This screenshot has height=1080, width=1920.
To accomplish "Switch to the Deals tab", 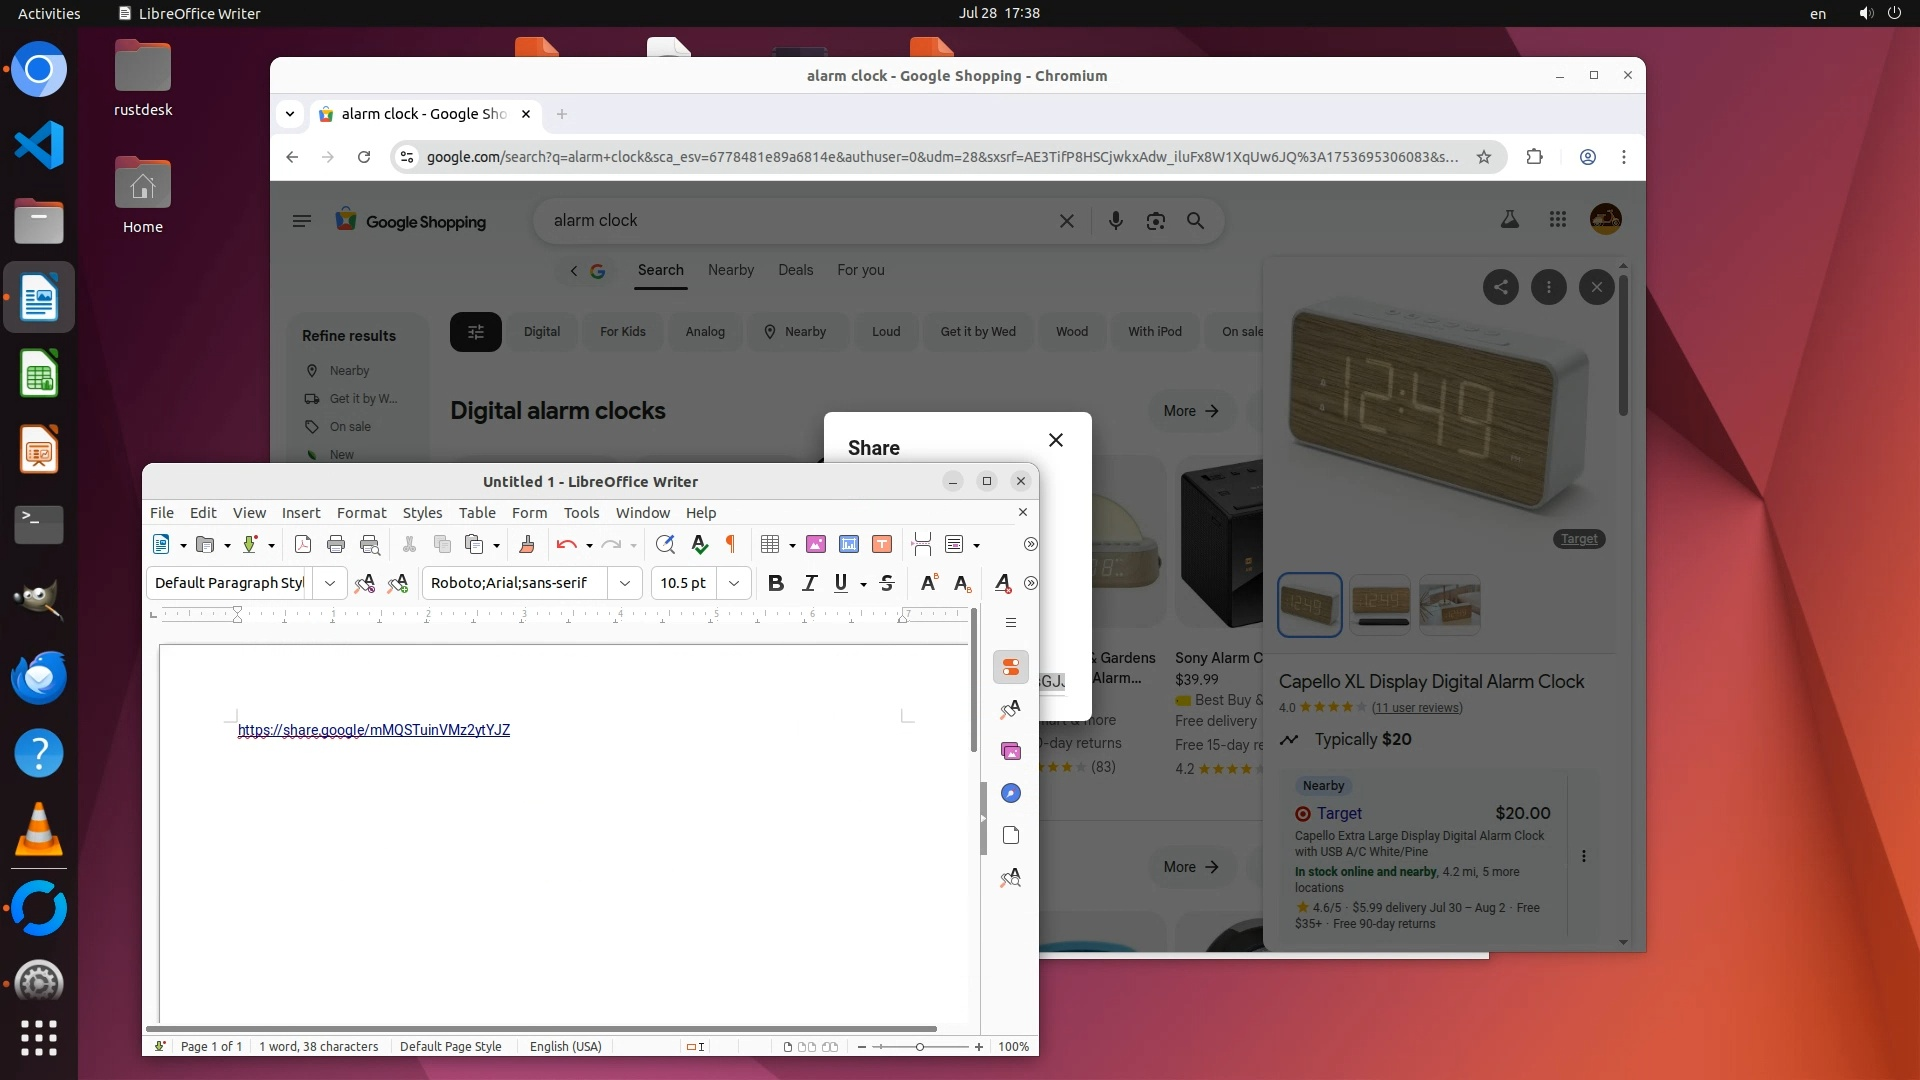I will click(795, 270).
